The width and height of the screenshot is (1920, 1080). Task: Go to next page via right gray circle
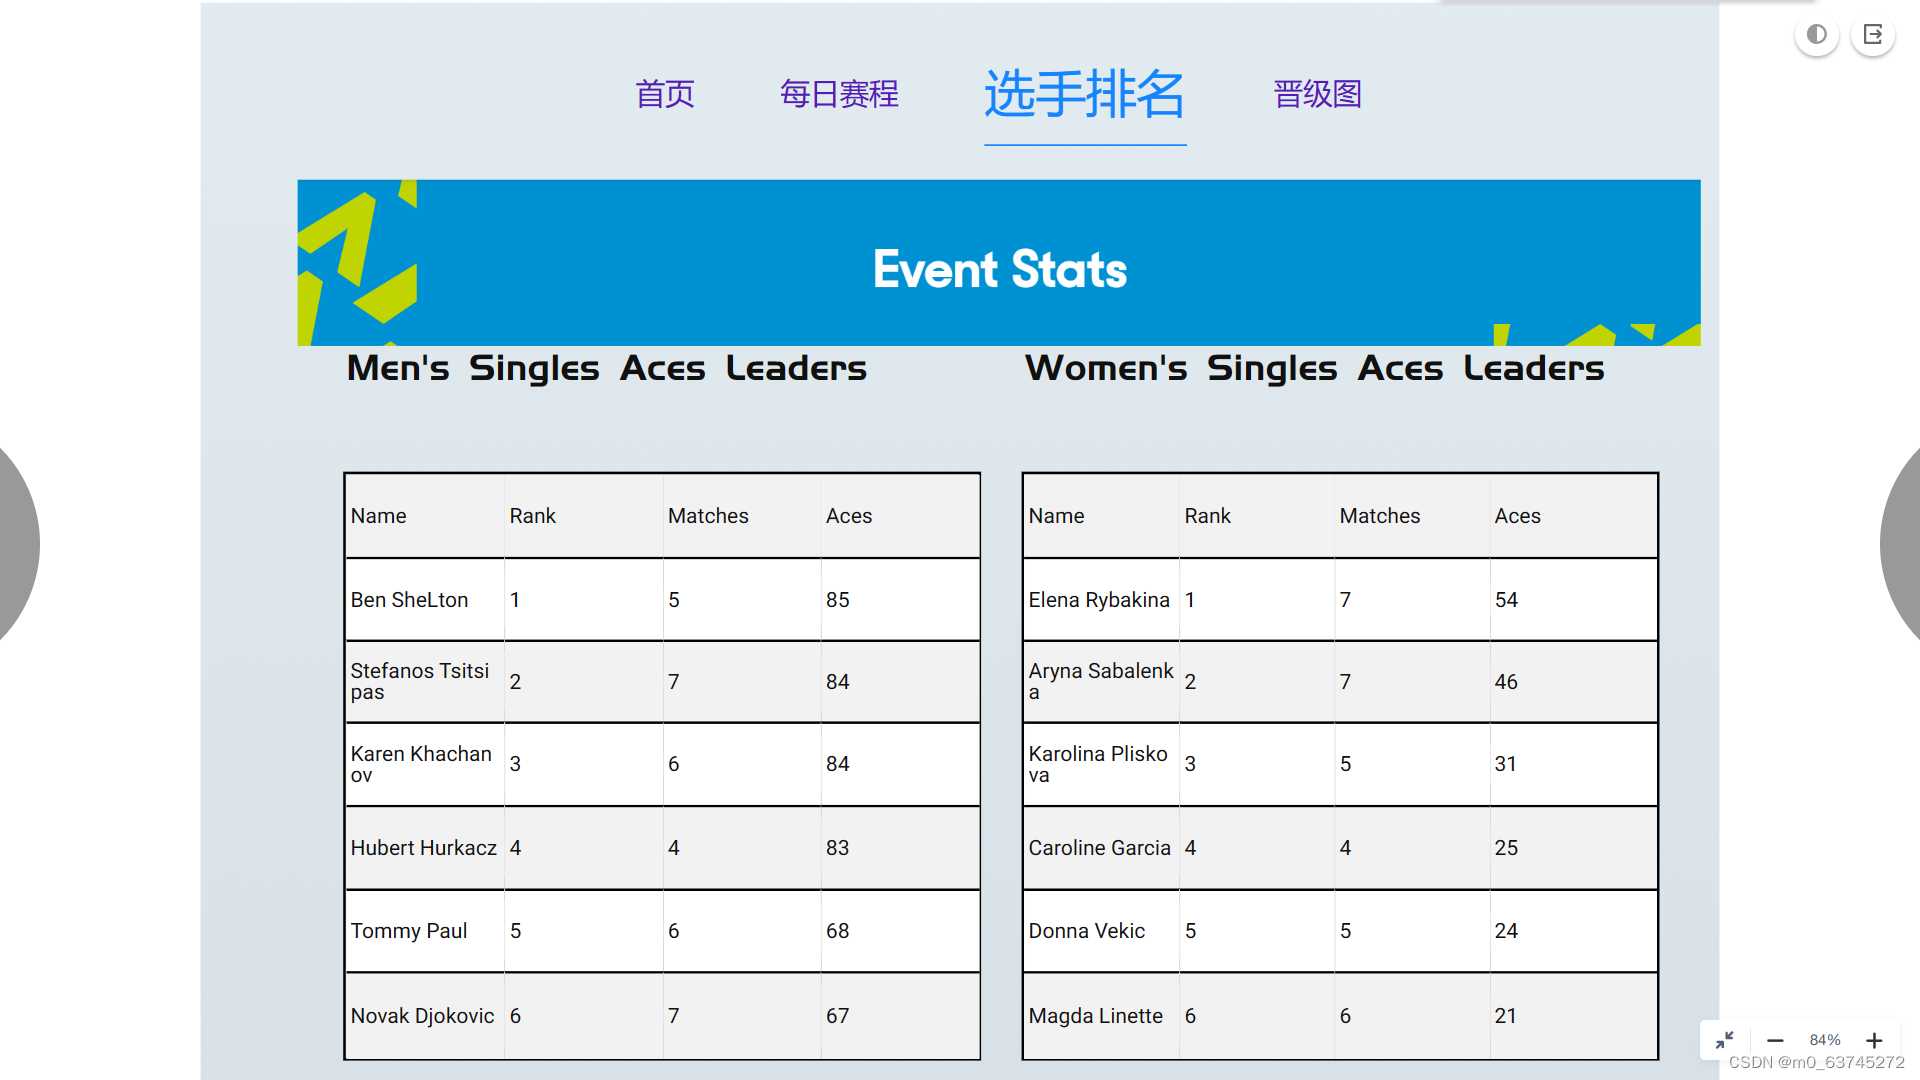[x=1903, y=545]
